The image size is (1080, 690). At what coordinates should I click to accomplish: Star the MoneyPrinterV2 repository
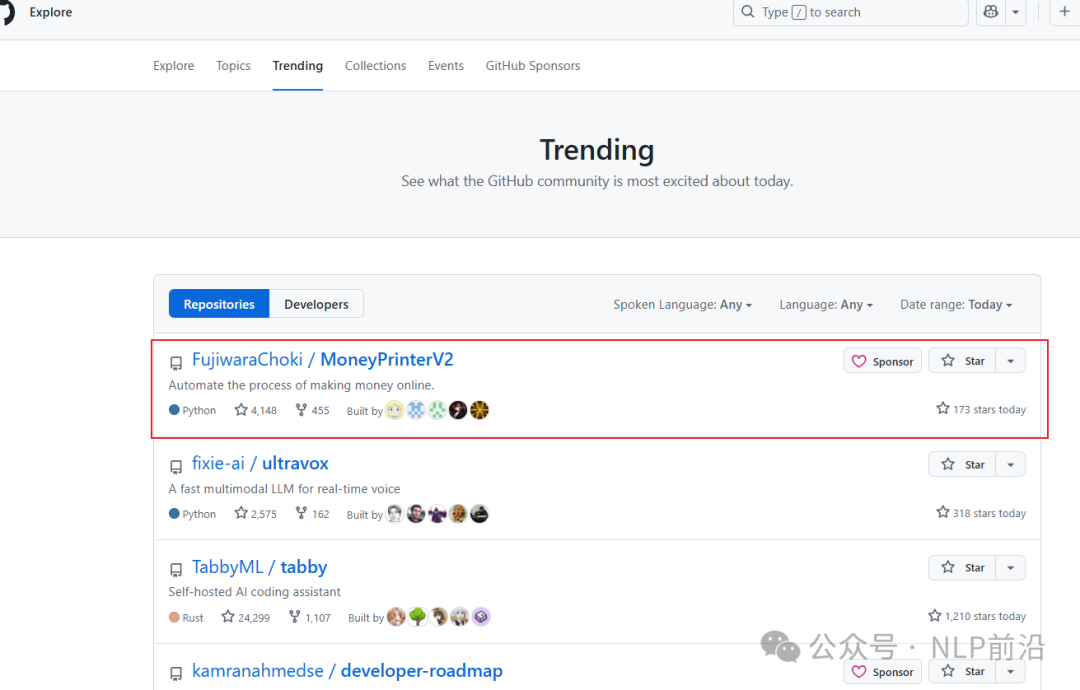(x=963, y=360)
